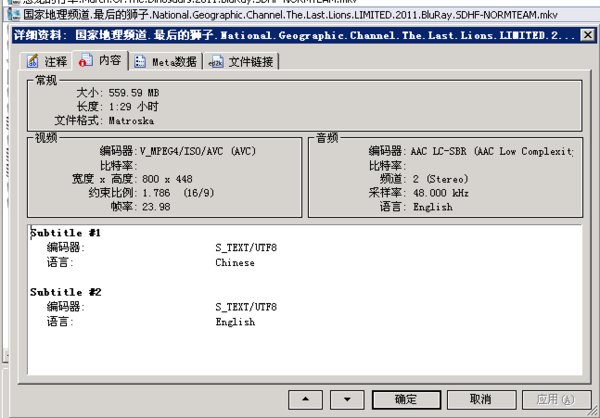Click the dialog title bar text
The image size is (600, 418).
[294, 35]
